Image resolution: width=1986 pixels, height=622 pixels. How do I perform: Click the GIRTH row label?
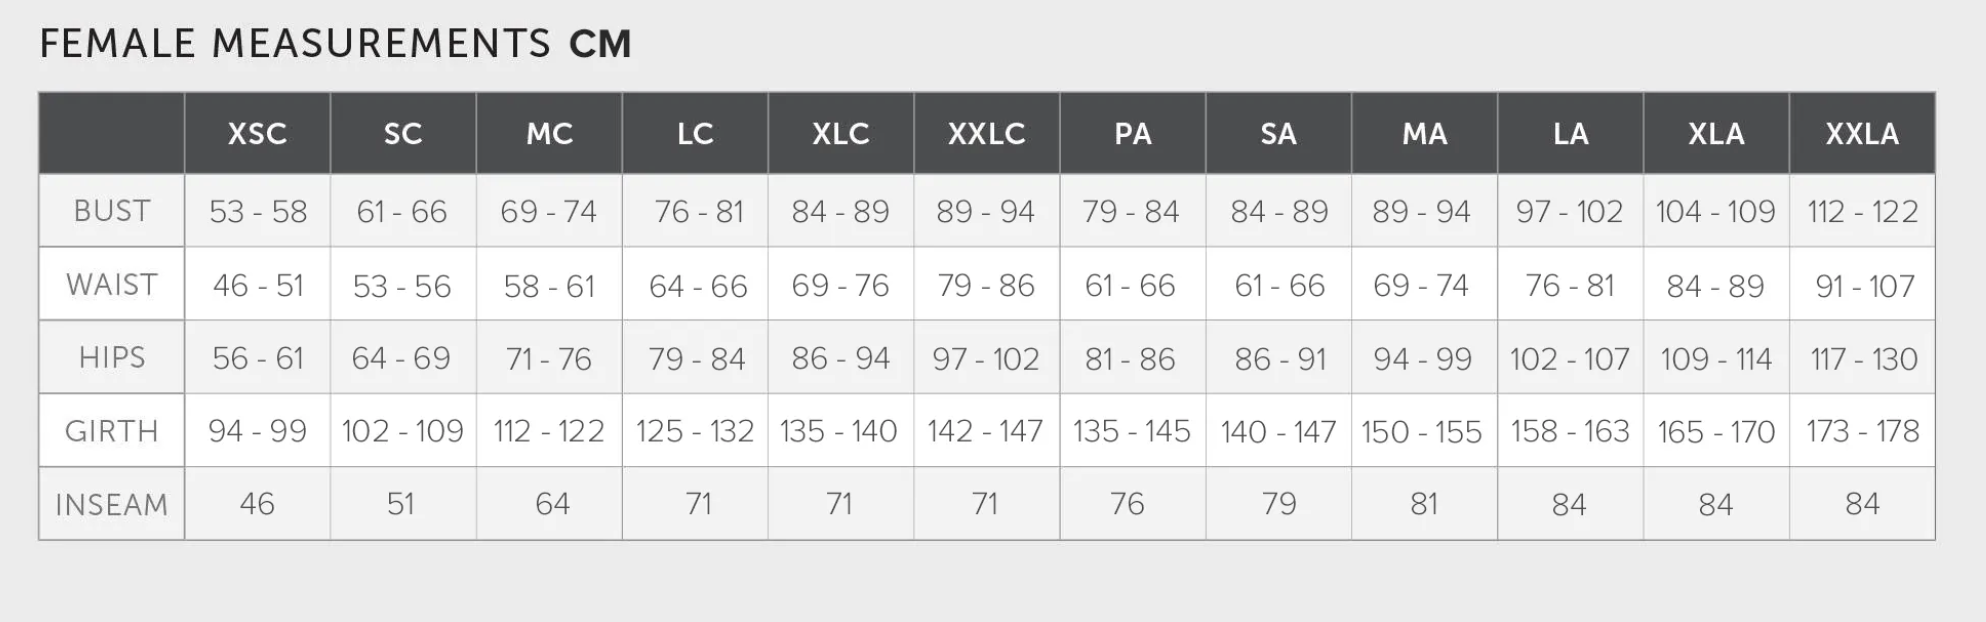112,431
